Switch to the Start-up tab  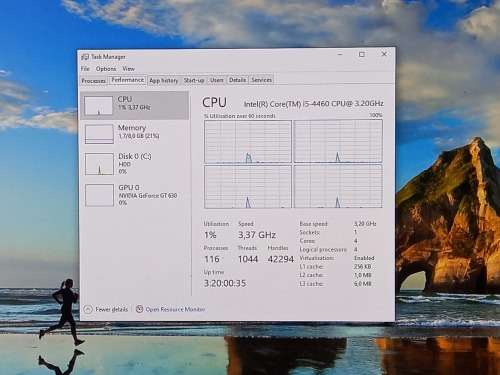pos(194,80)
